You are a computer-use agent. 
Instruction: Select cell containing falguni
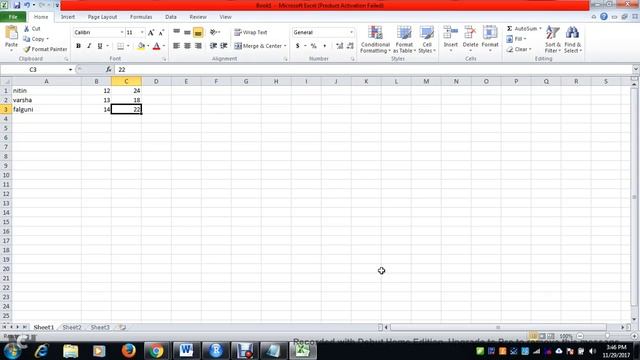47,109
